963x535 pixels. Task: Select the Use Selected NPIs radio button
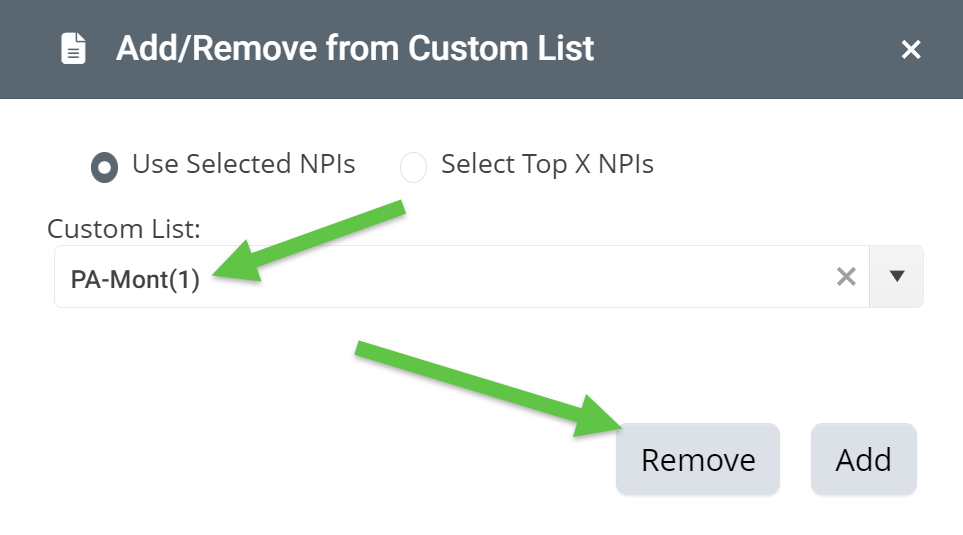pos(104,166)
